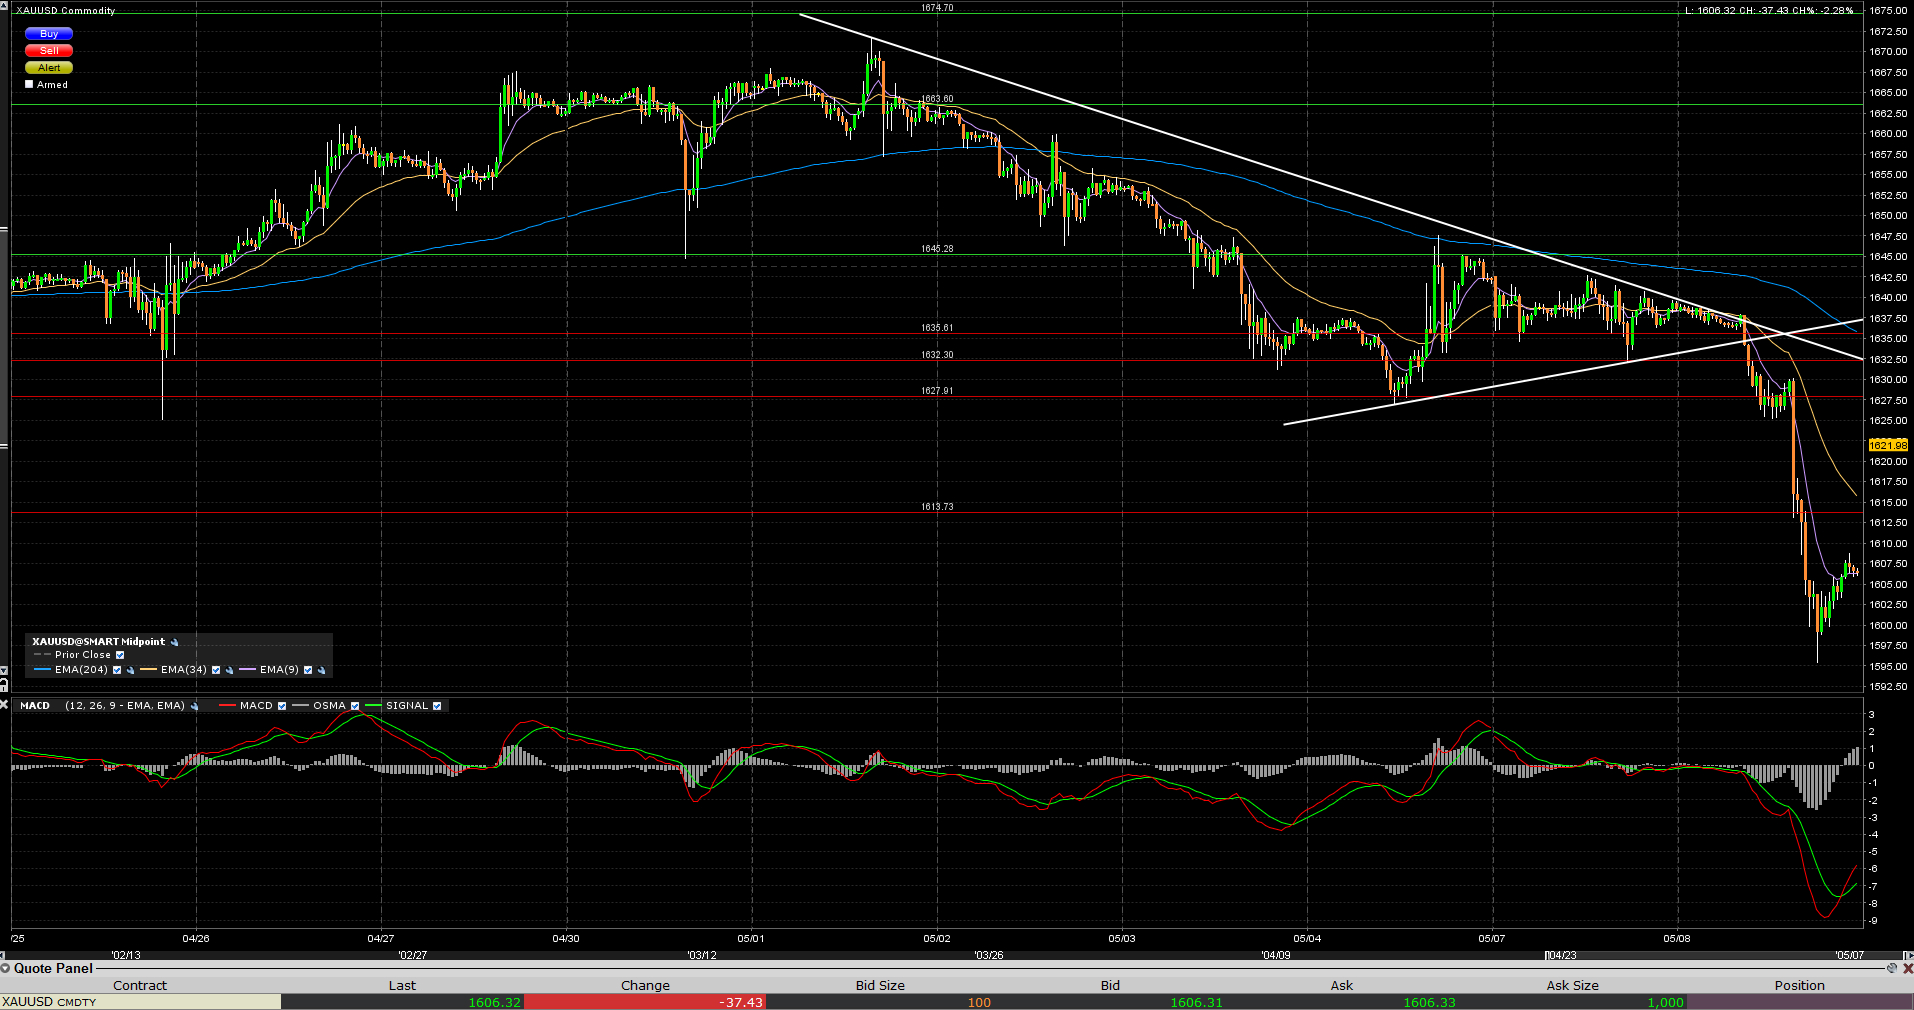Remove the MACD sub-chart with X
This screenshot has height=1010, width=1914.
click(x=4, y=704)
